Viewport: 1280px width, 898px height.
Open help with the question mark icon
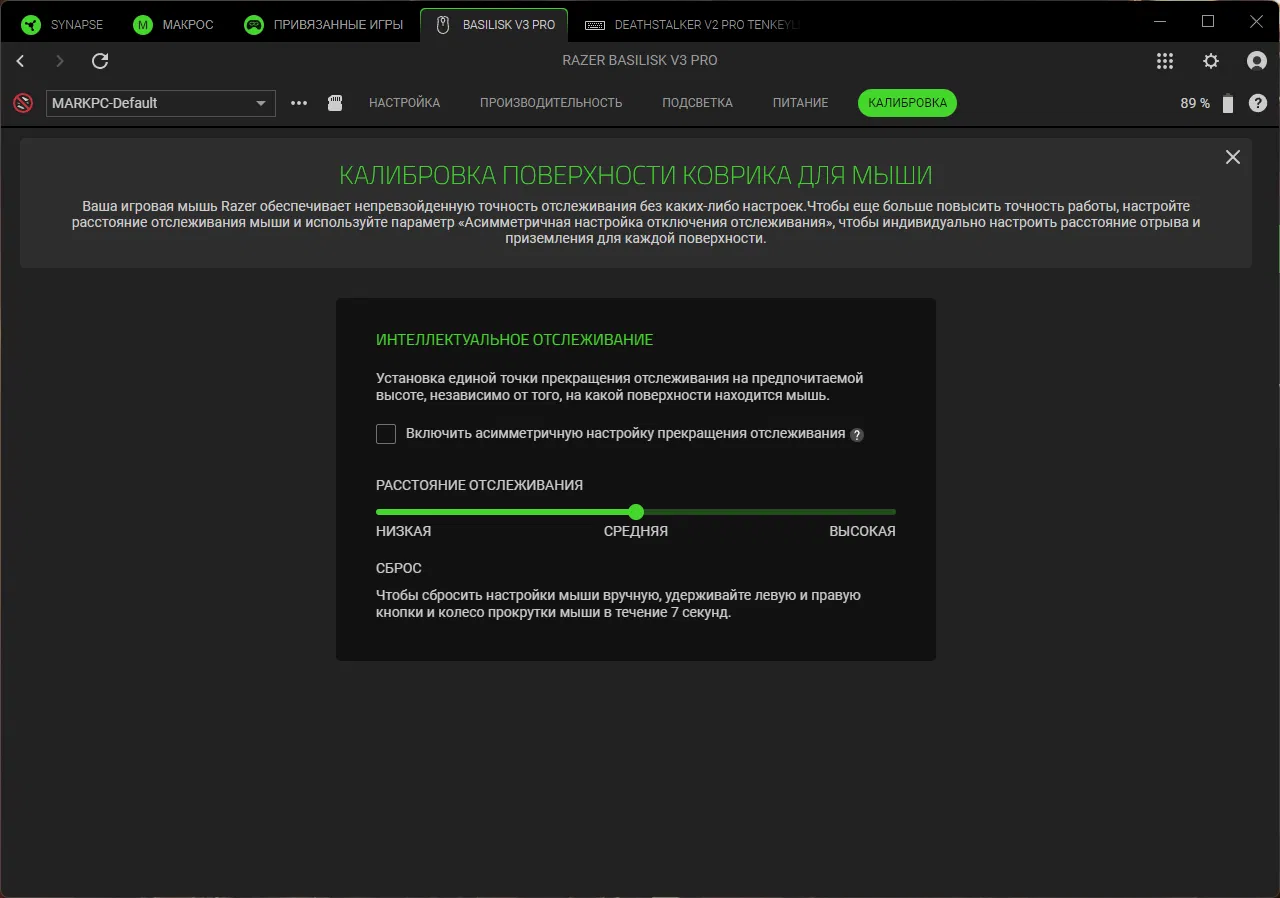[x=1258, y=103]
